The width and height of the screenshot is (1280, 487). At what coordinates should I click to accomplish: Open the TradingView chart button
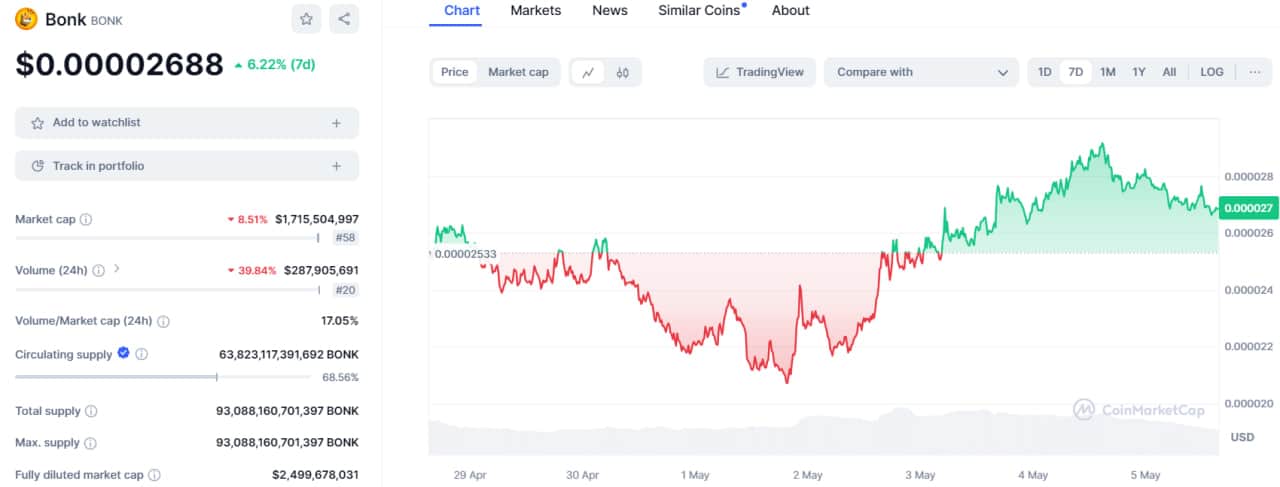click(760, 72)
